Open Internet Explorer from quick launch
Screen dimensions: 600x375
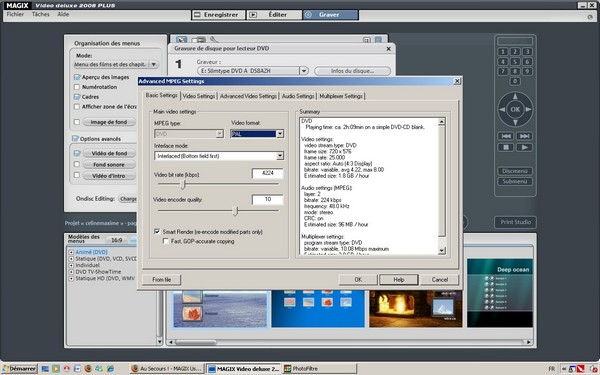(x=110, y=368)
